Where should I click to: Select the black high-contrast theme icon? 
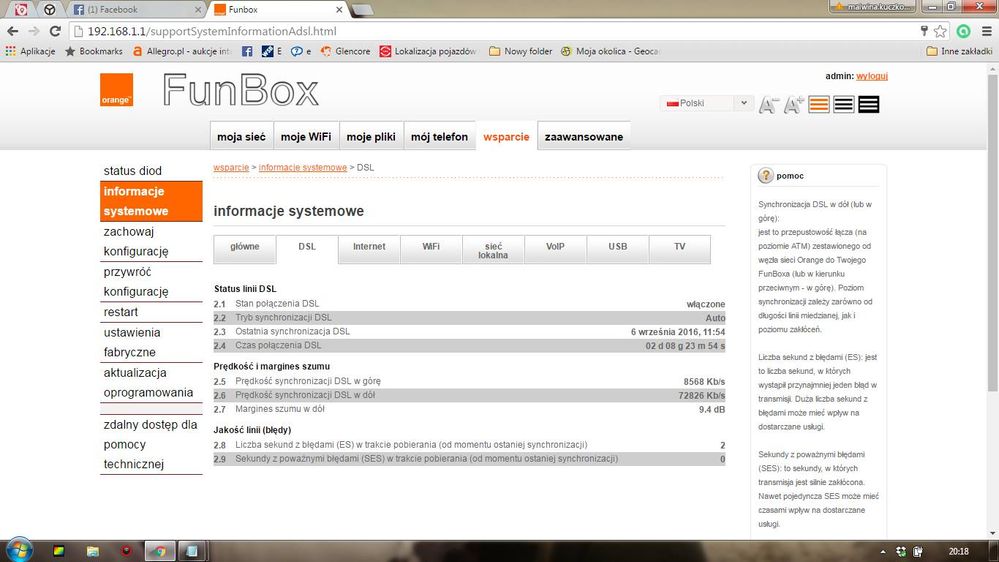click(x=869, y=104)
